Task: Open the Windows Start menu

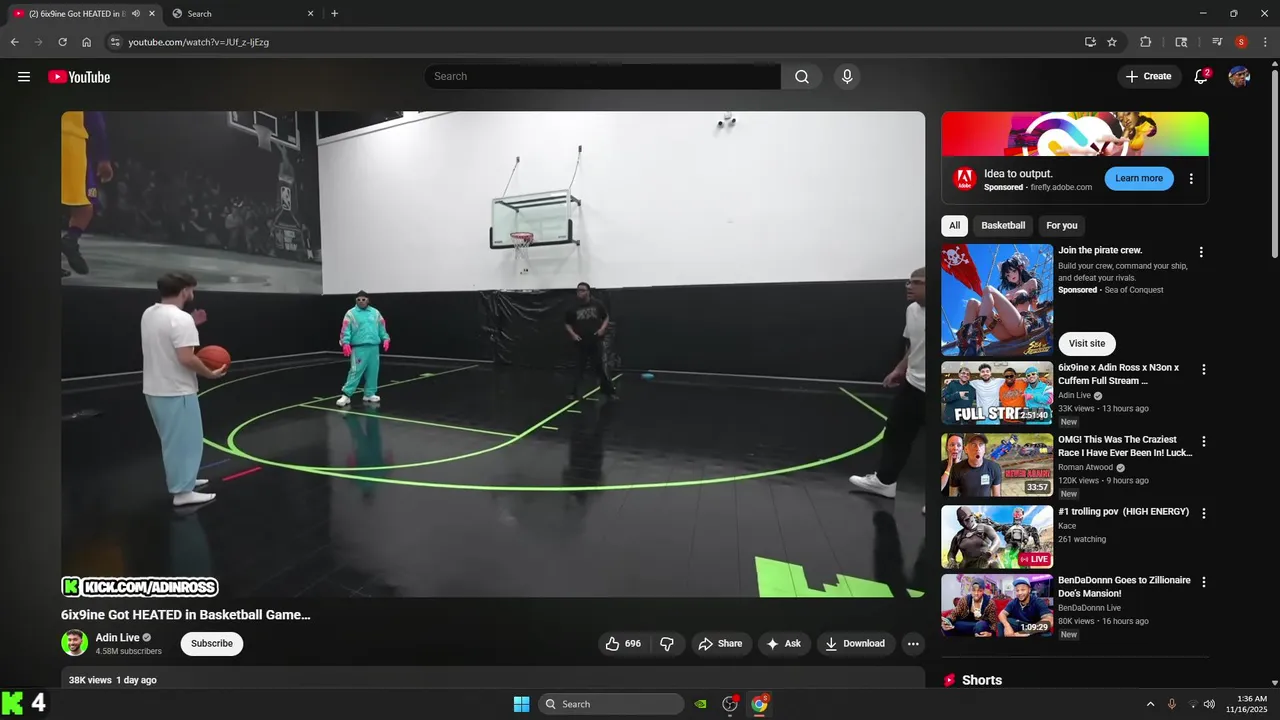Action: coord(521,704)
